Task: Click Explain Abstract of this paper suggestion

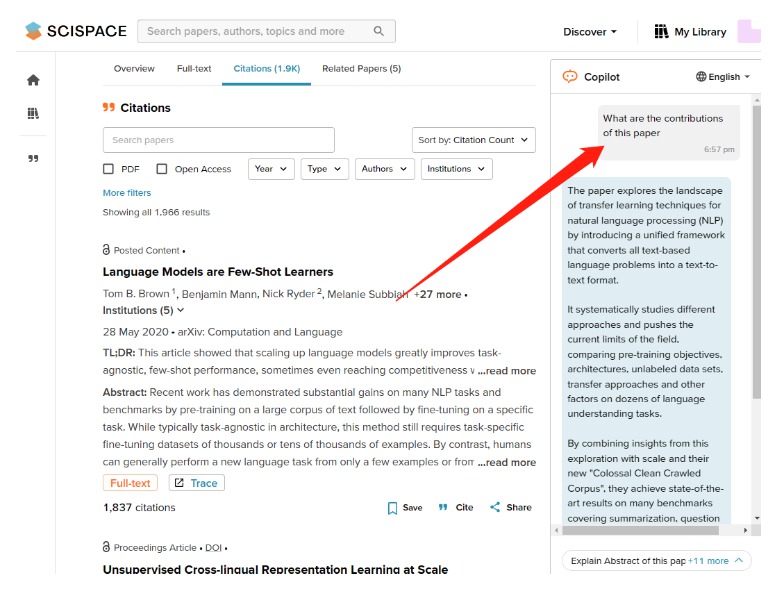Action: [628, 560]
